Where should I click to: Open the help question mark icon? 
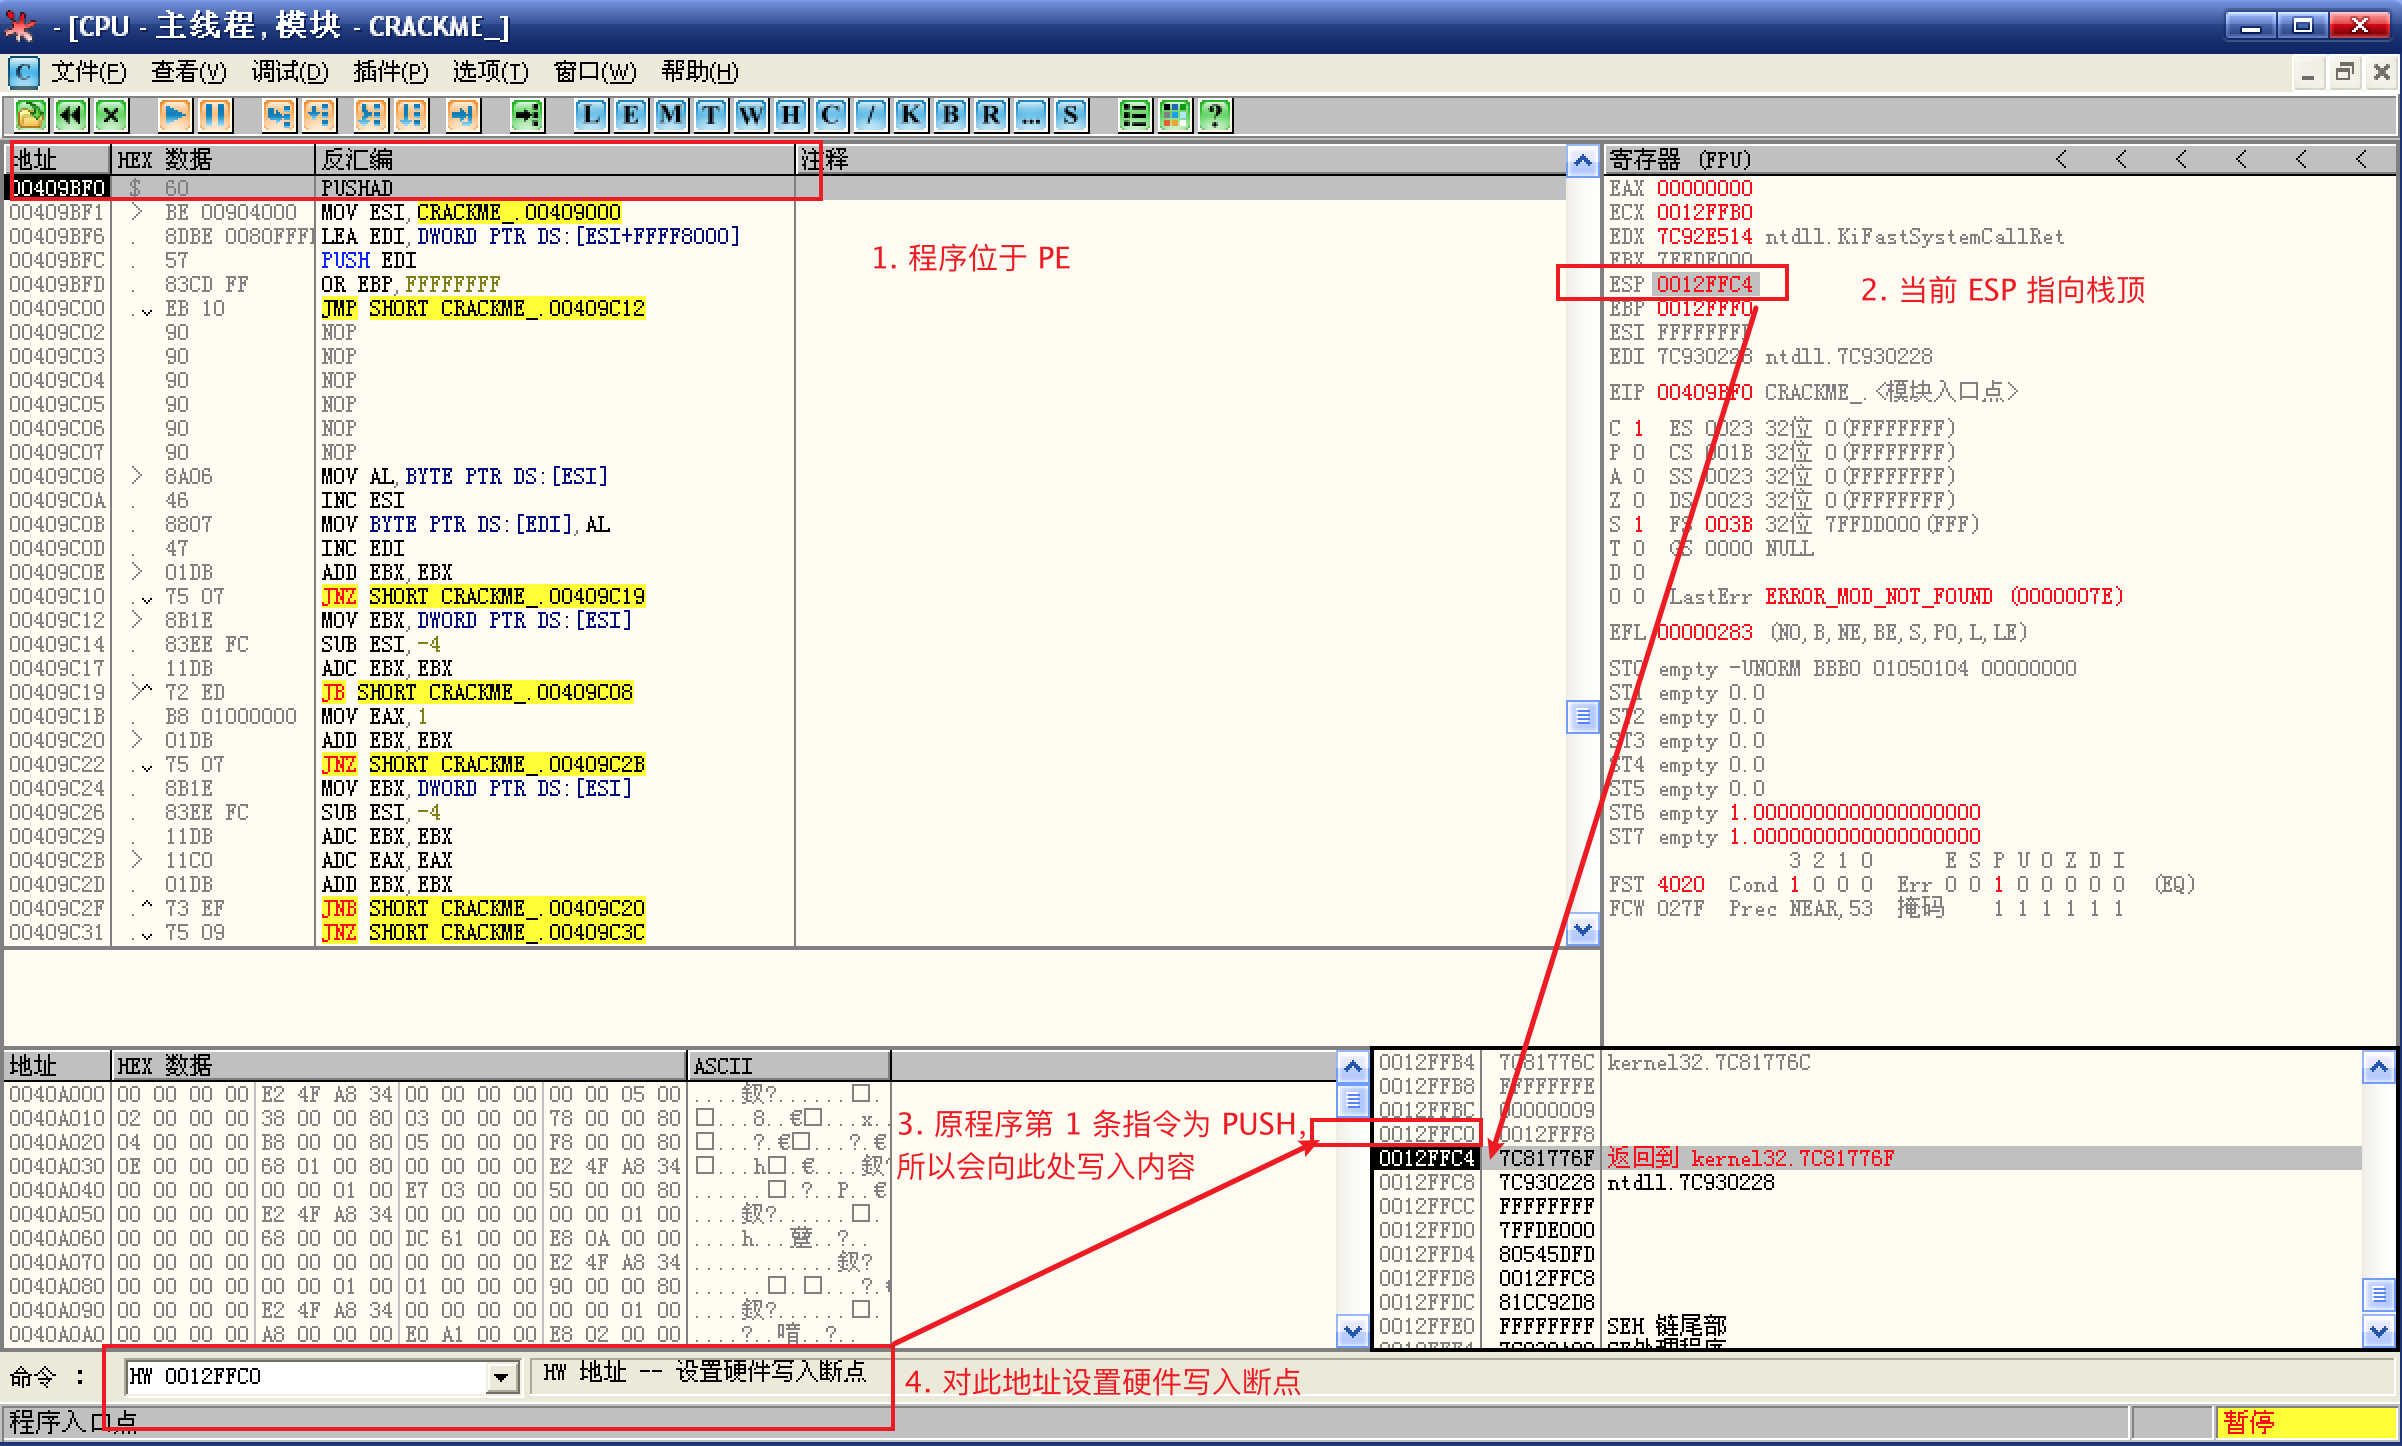point(1215,115)
